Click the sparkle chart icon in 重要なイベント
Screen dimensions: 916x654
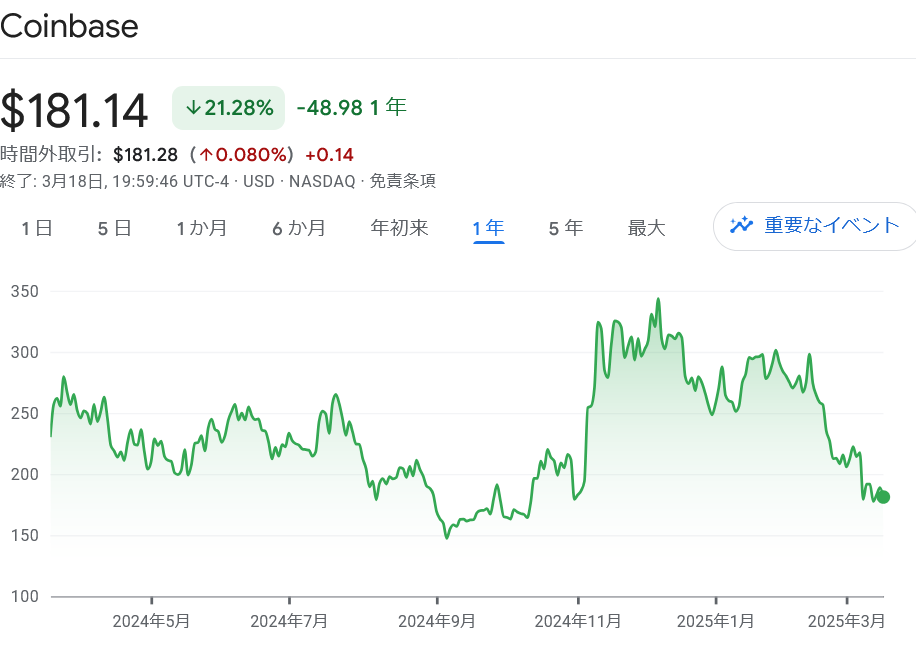click(x=741, y=225)
